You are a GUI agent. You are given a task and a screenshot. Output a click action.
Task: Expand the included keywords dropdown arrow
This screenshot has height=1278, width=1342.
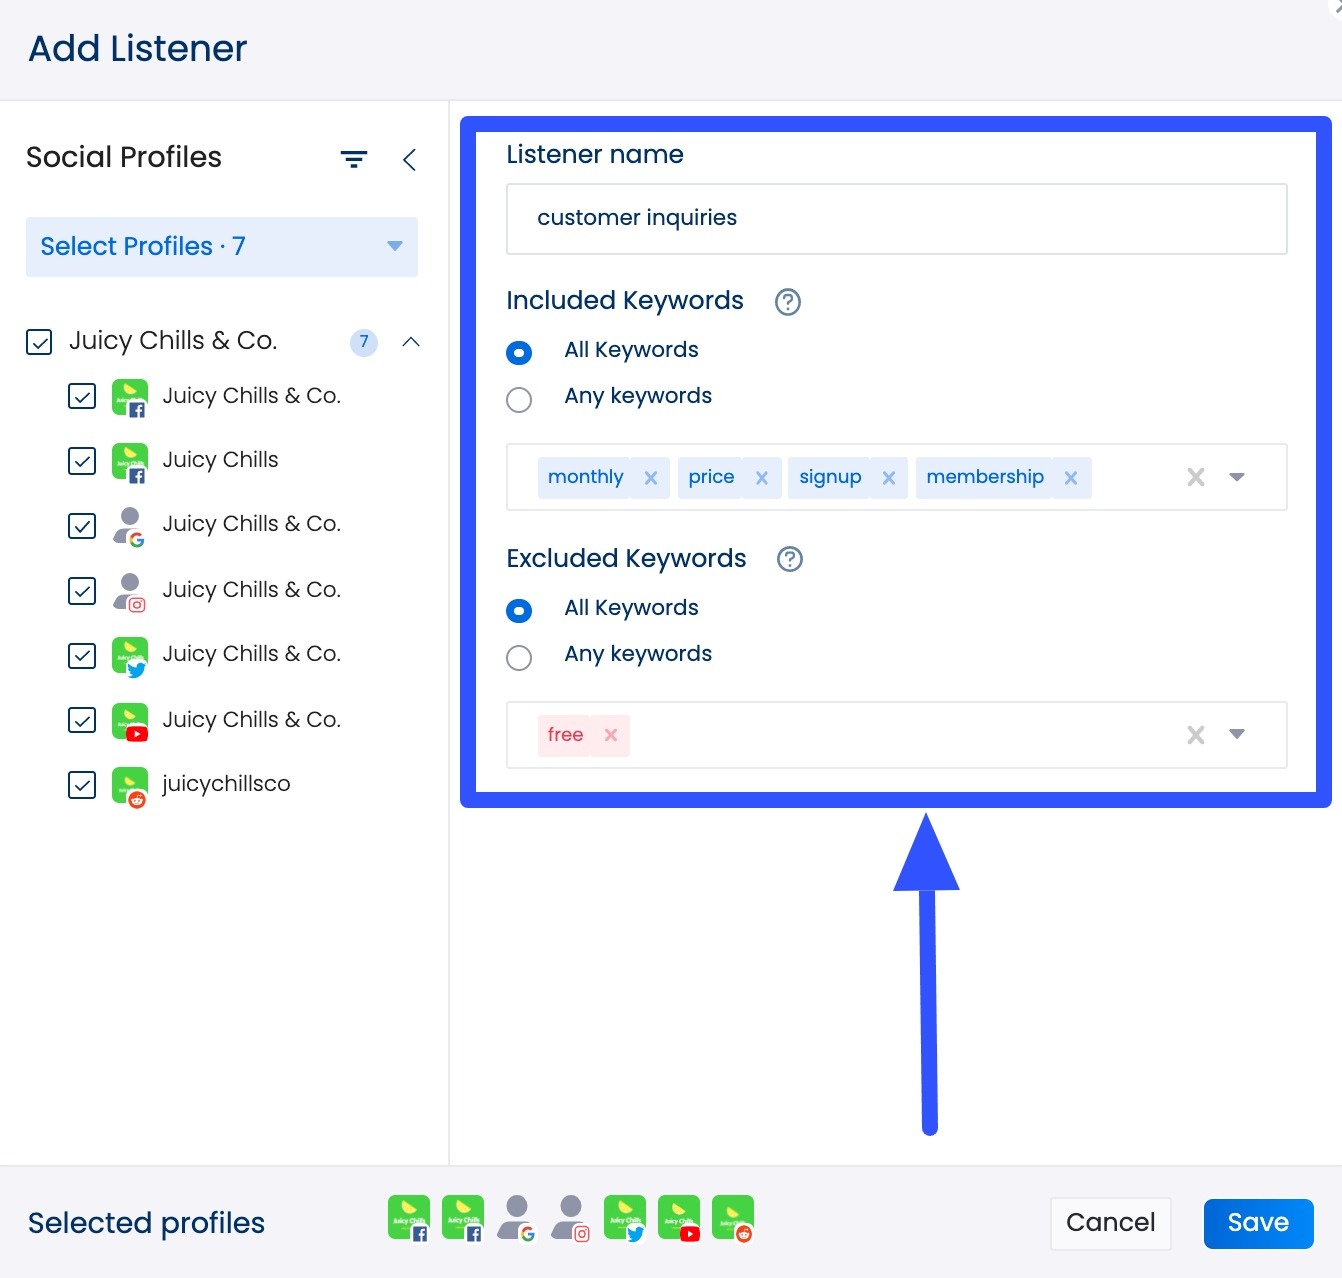[1237, 477]
